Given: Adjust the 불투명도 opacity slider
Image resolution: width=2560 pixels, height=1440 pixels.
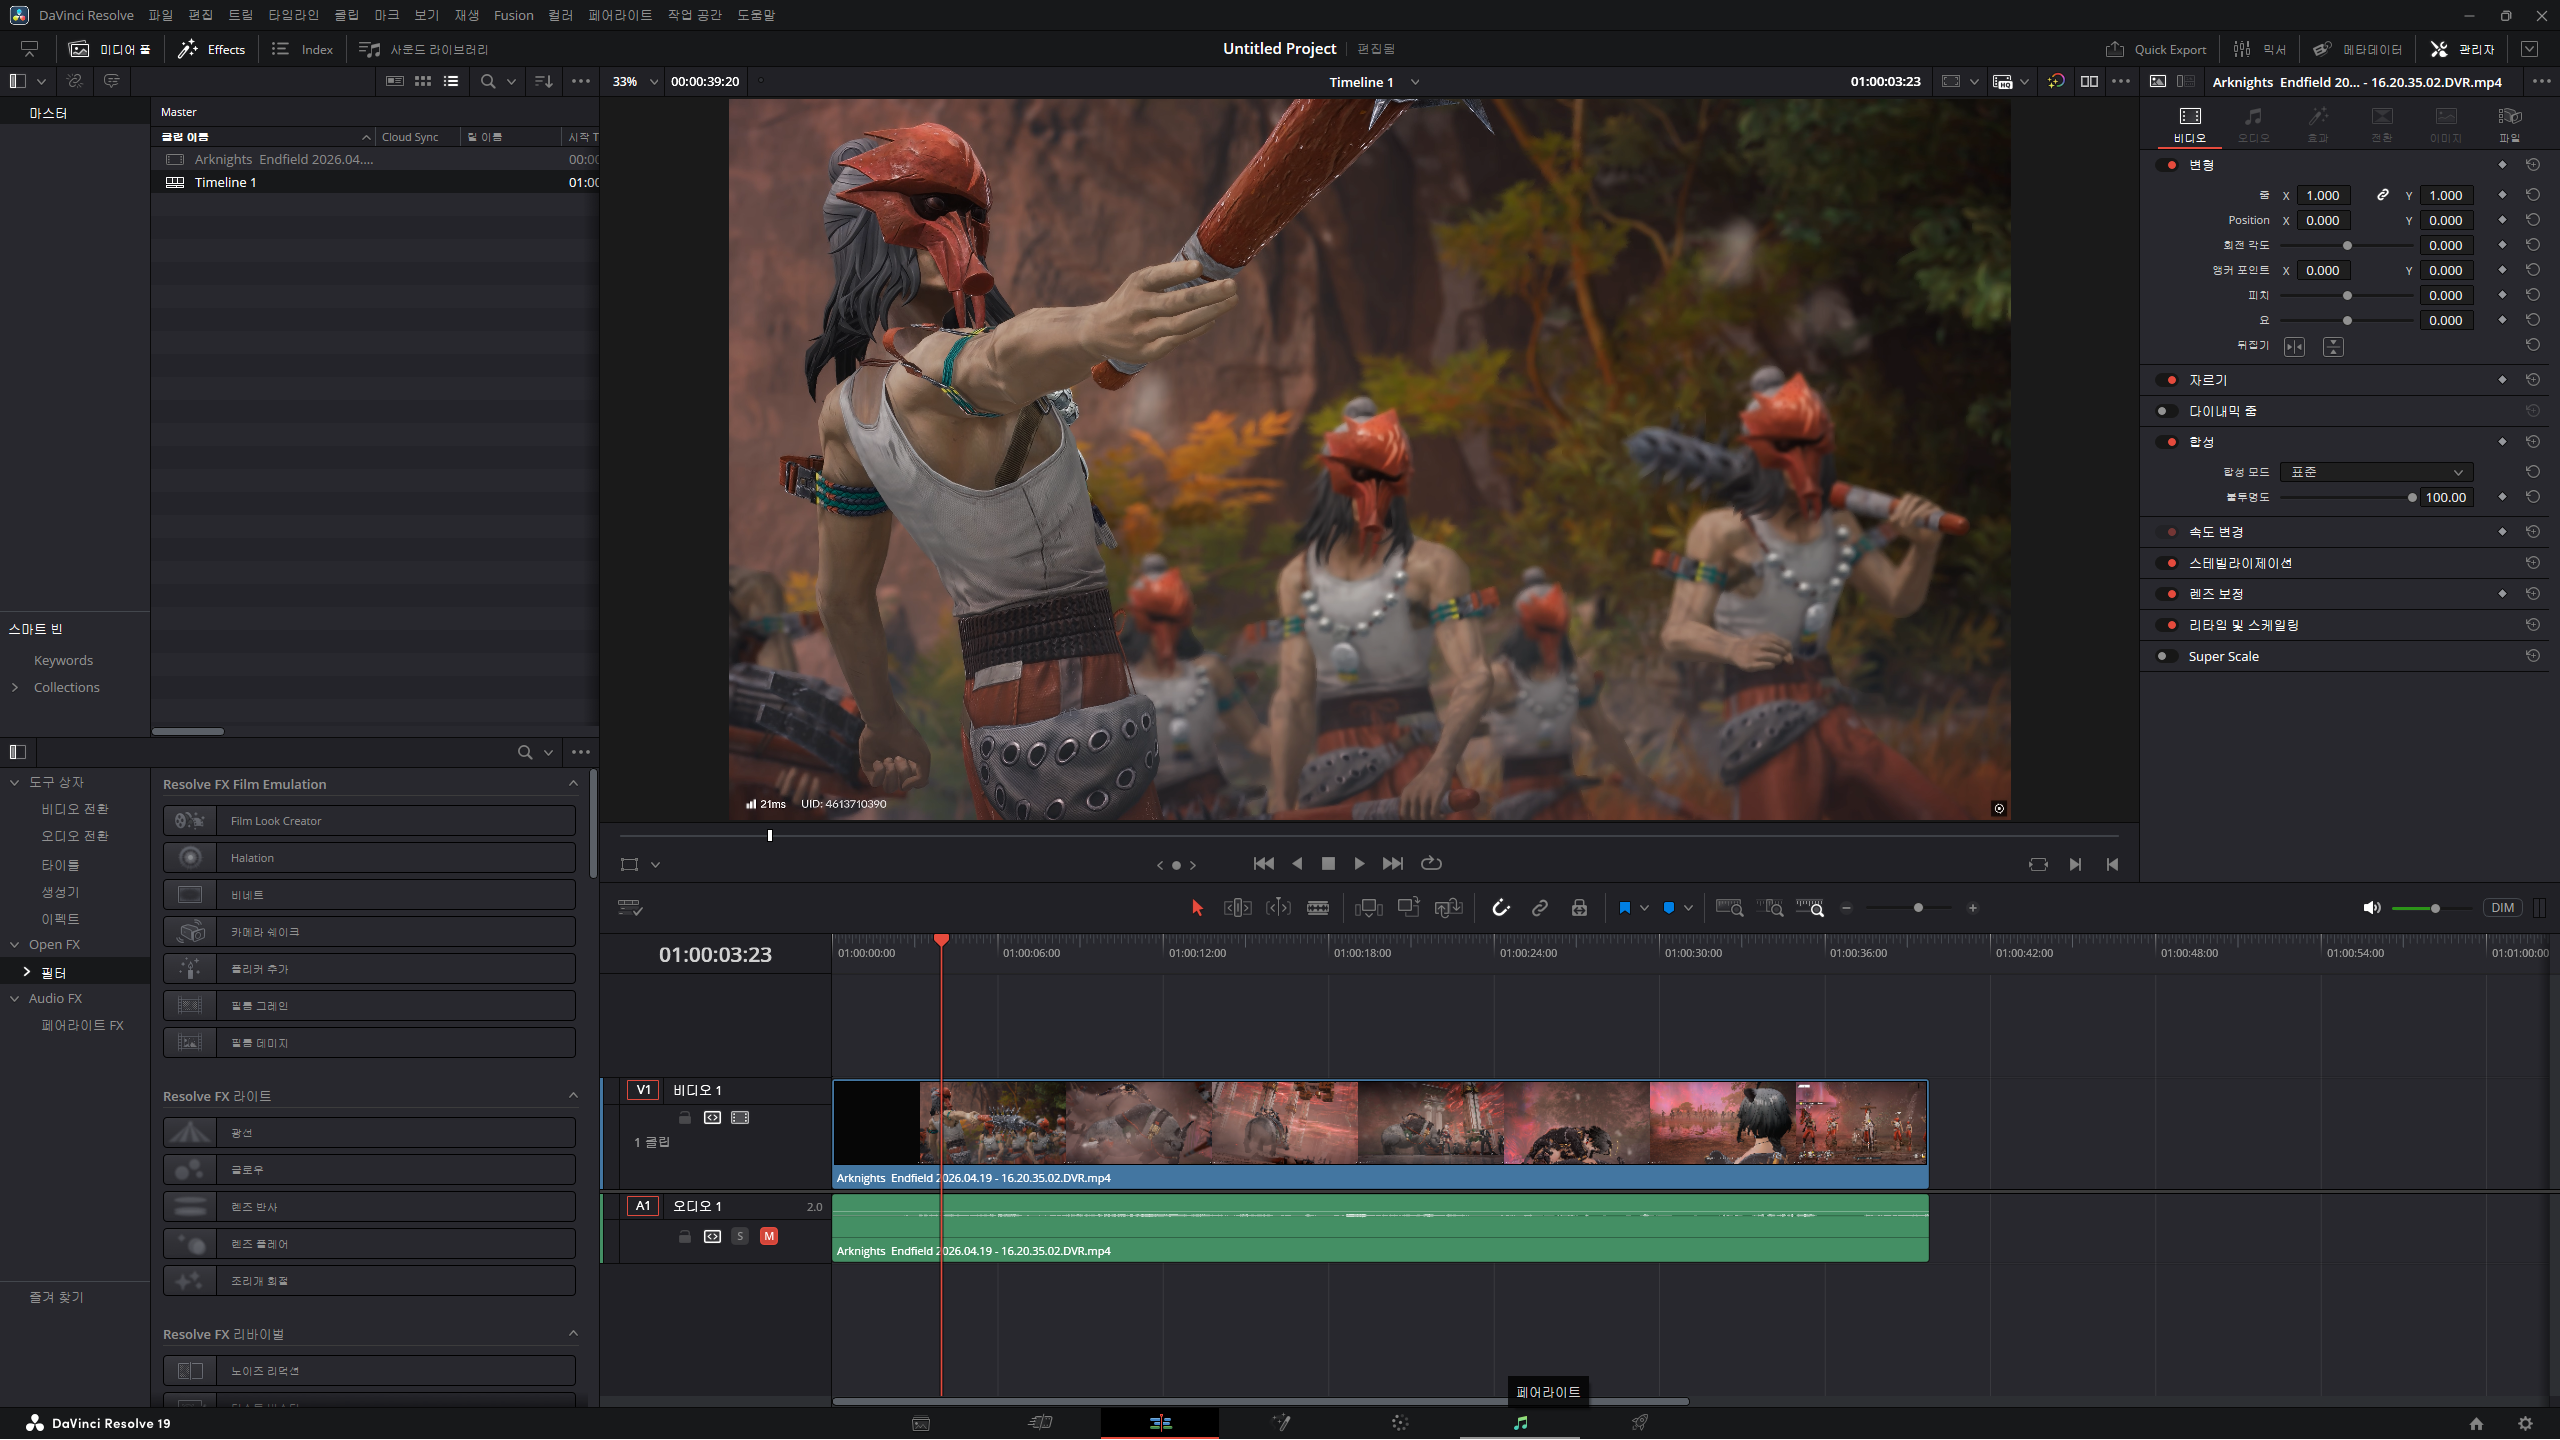Looking at the screenshot, I should 2411,497.
